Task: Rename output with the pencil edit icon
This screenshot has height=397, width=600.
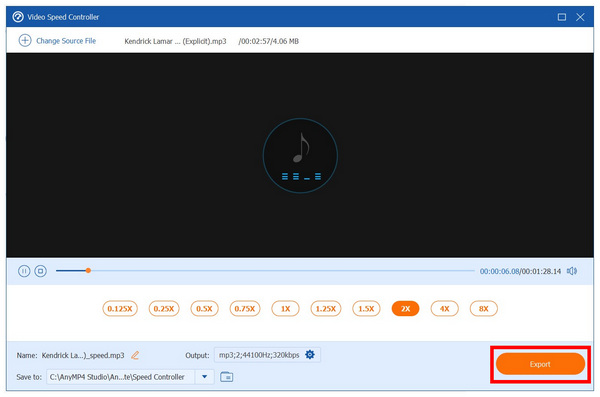Action: click(x=135, y=355)
